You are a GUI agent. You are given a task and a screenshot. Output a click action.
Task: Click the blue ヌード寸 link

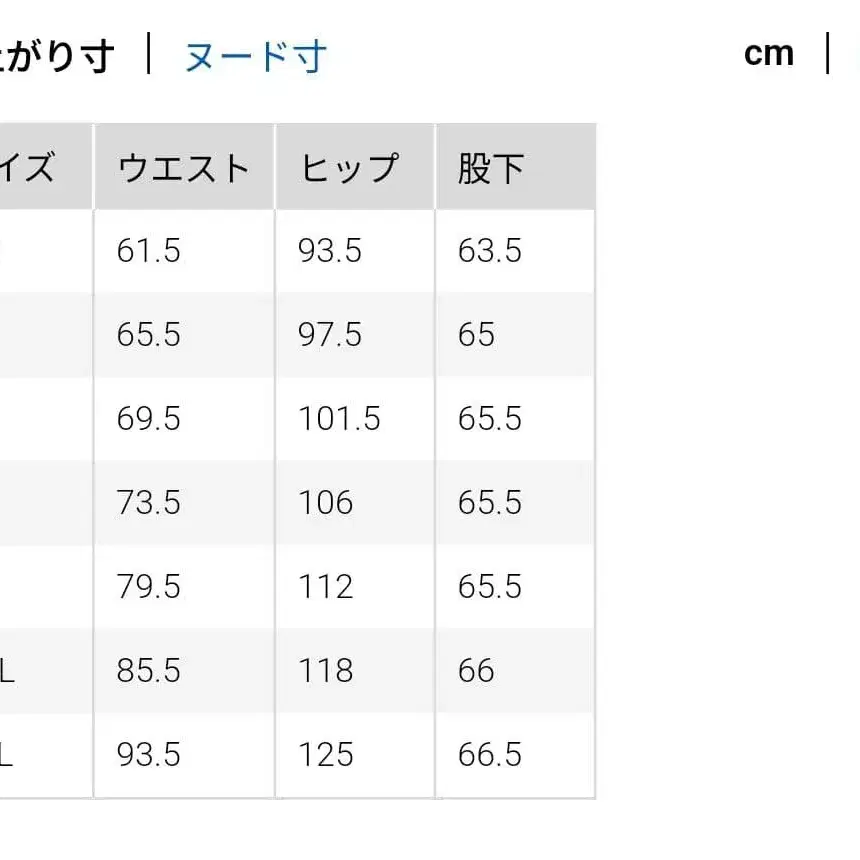[x=253, y=57]
